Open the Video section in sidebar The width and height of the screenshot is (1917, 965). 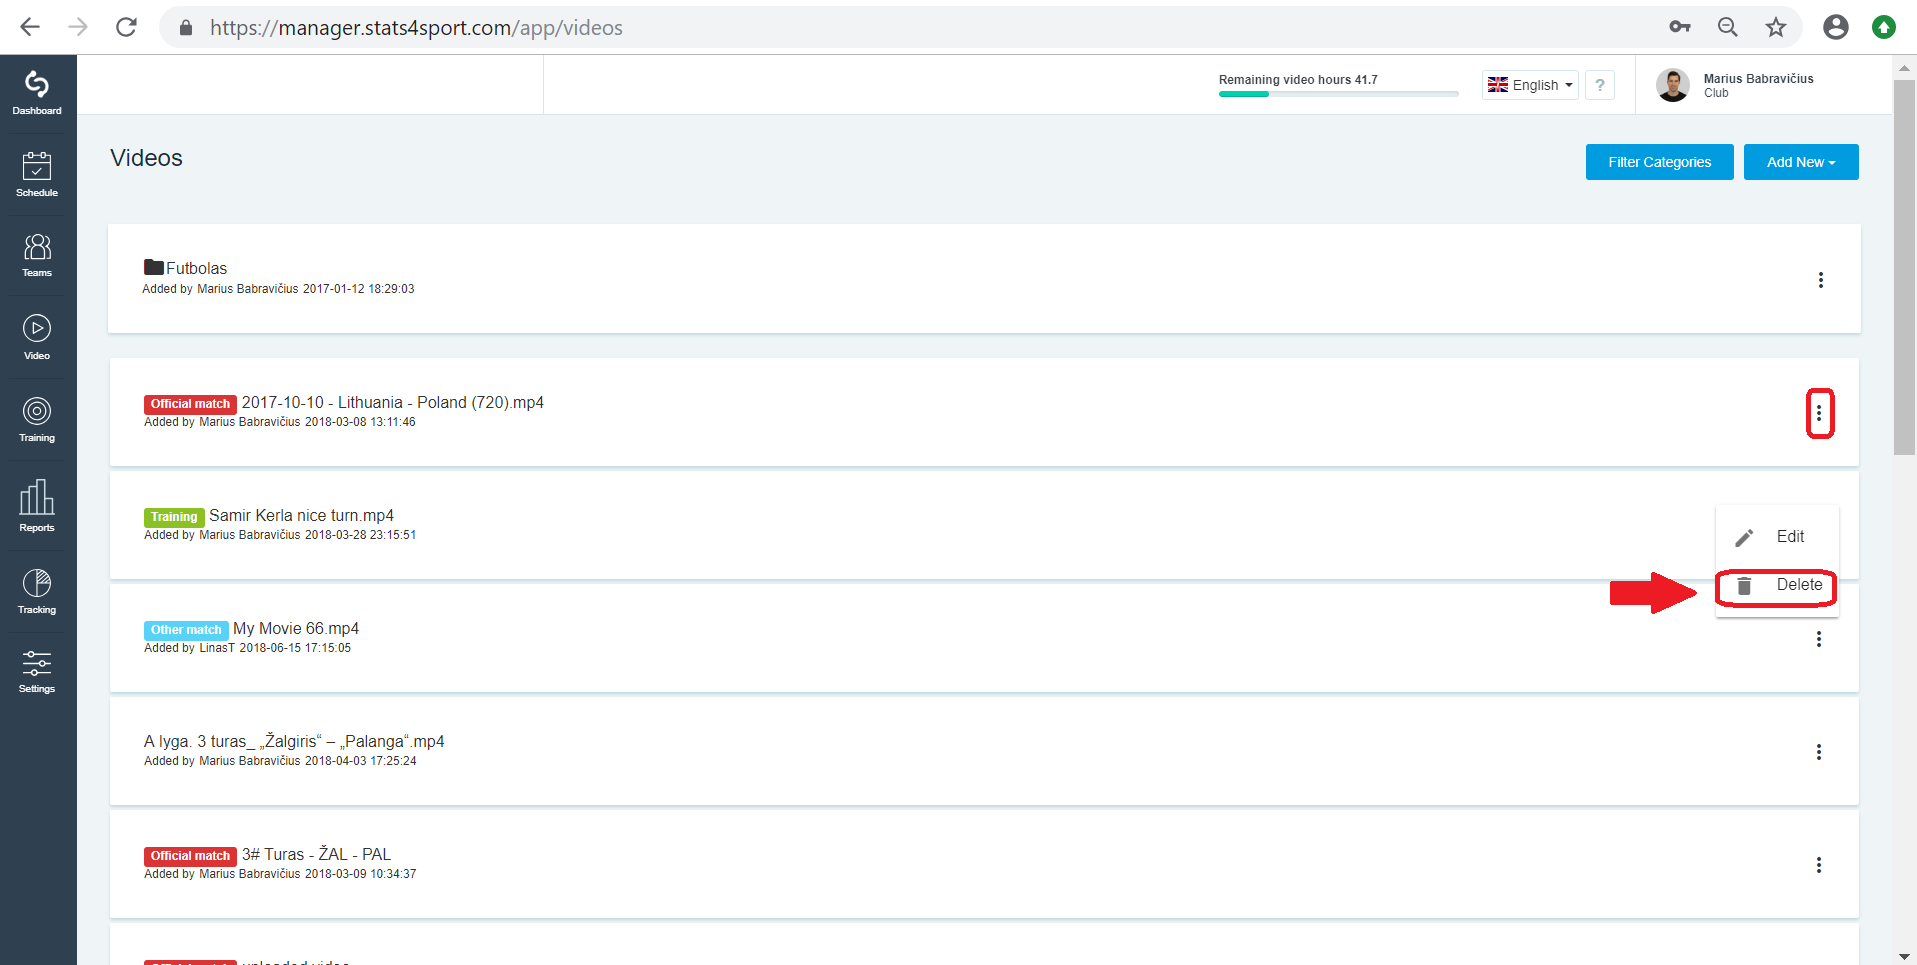[x=37, y=338]
